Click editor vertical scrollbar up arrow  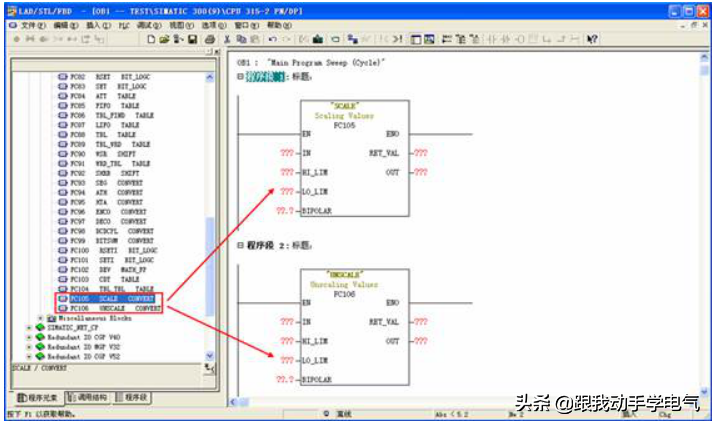(704, 57)
